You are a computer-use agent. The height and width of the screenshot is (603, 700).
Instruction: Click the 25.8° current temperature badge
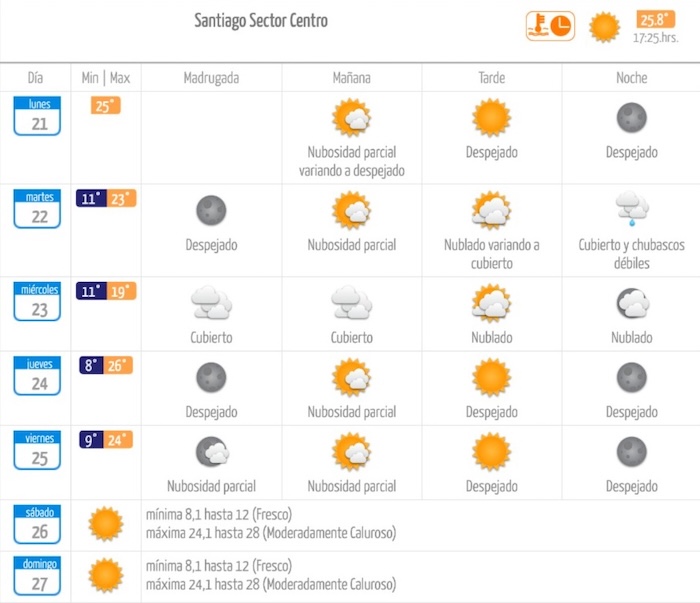(655, 19)
